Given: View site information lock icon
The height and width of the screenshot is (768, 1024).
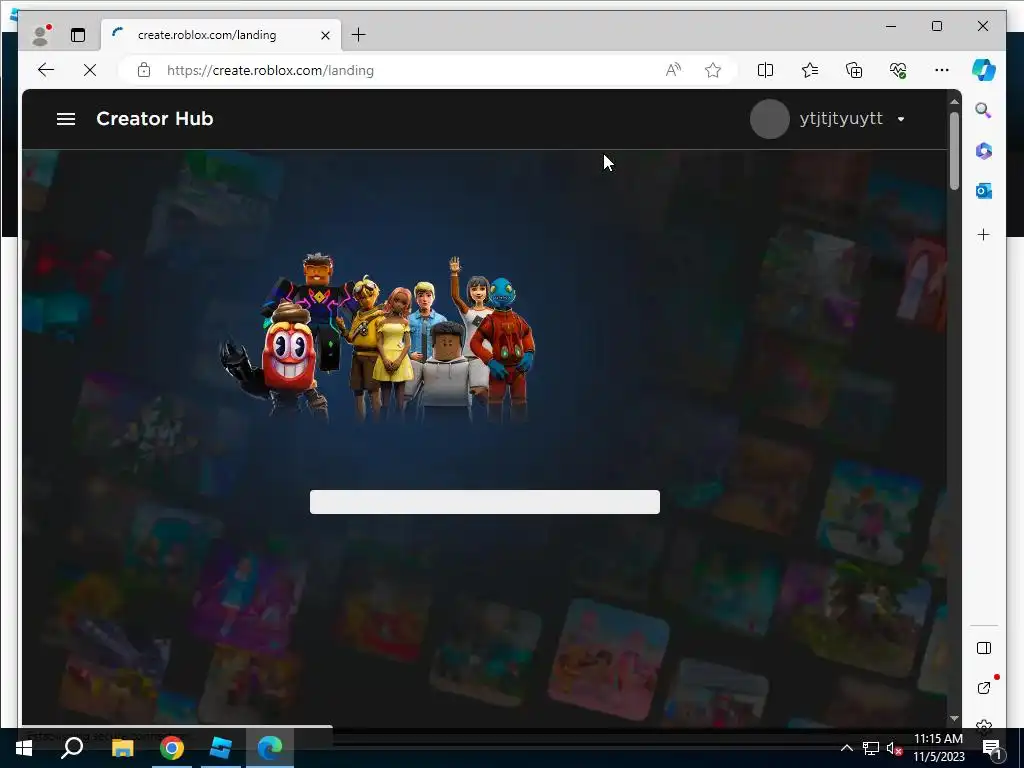Looking at the screenshot, I should click(144, 70).
